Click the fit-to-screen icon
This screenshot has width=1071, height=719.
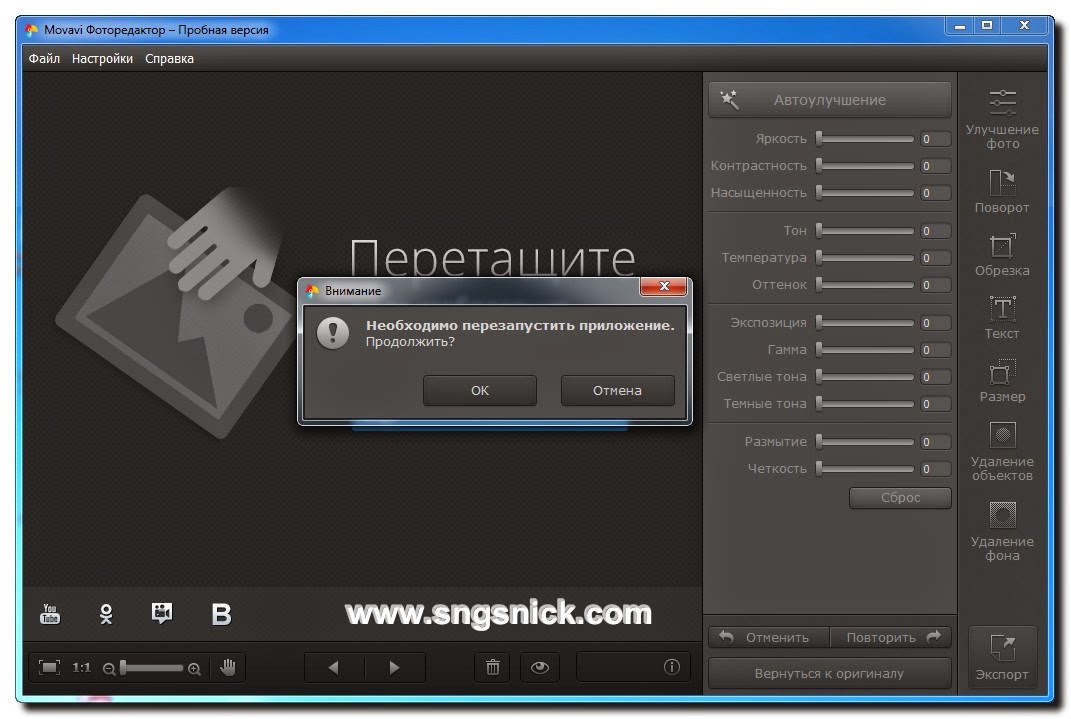49,667
